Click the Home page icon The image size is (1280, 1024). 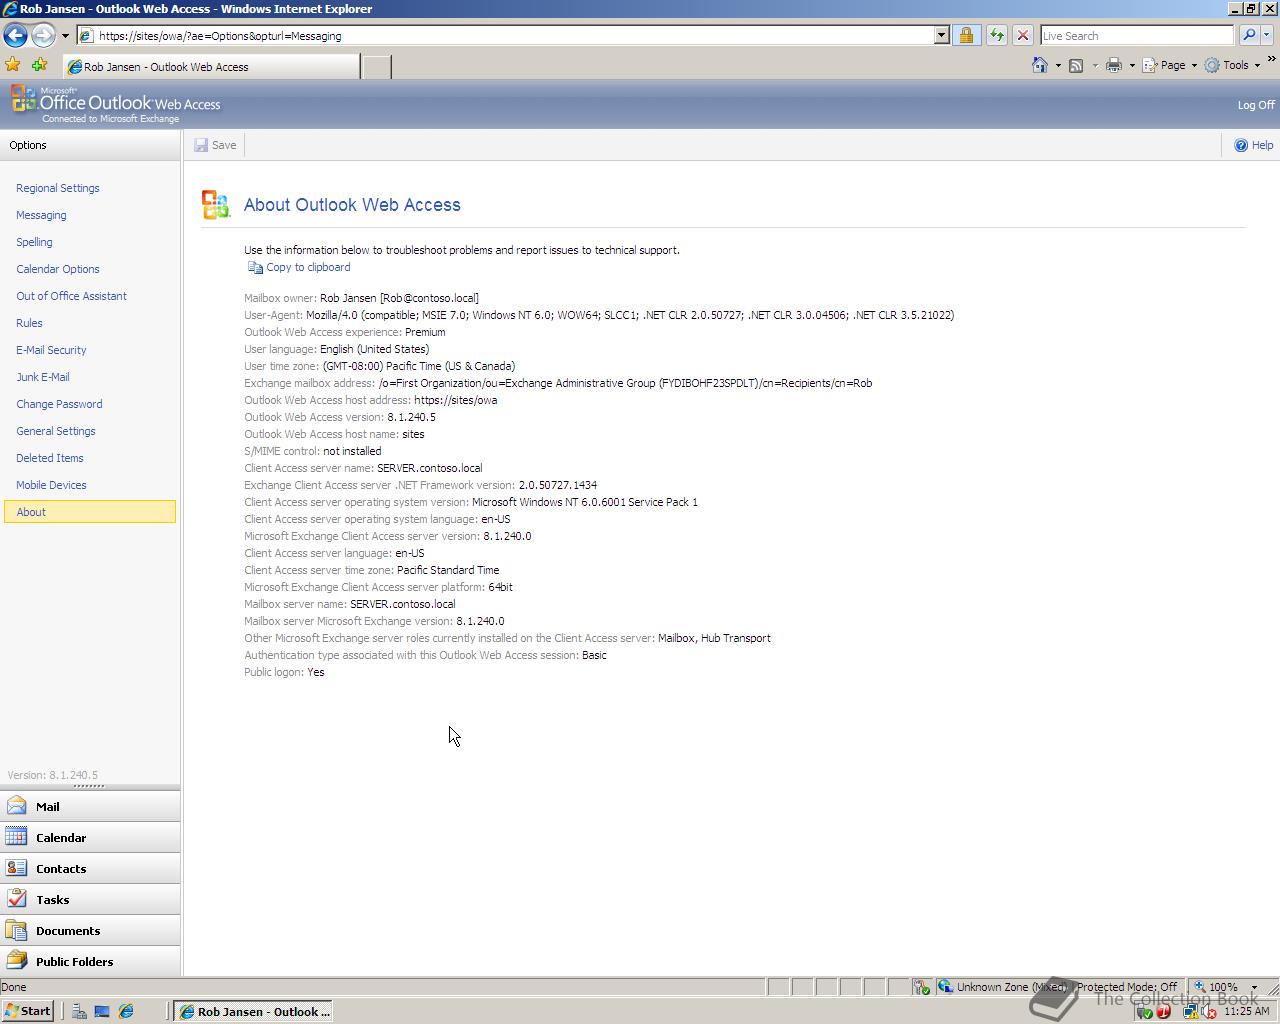click(1040, 65)
